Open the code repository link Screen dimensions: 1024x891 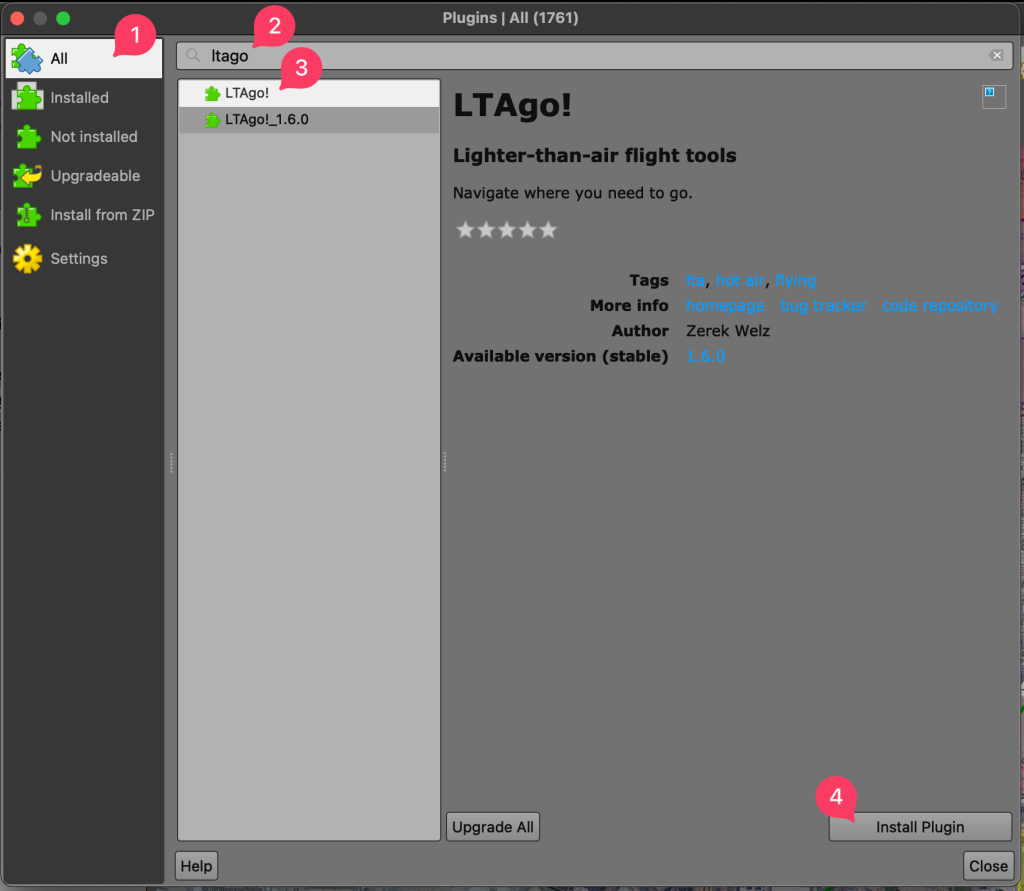click(x=939, y=306)
